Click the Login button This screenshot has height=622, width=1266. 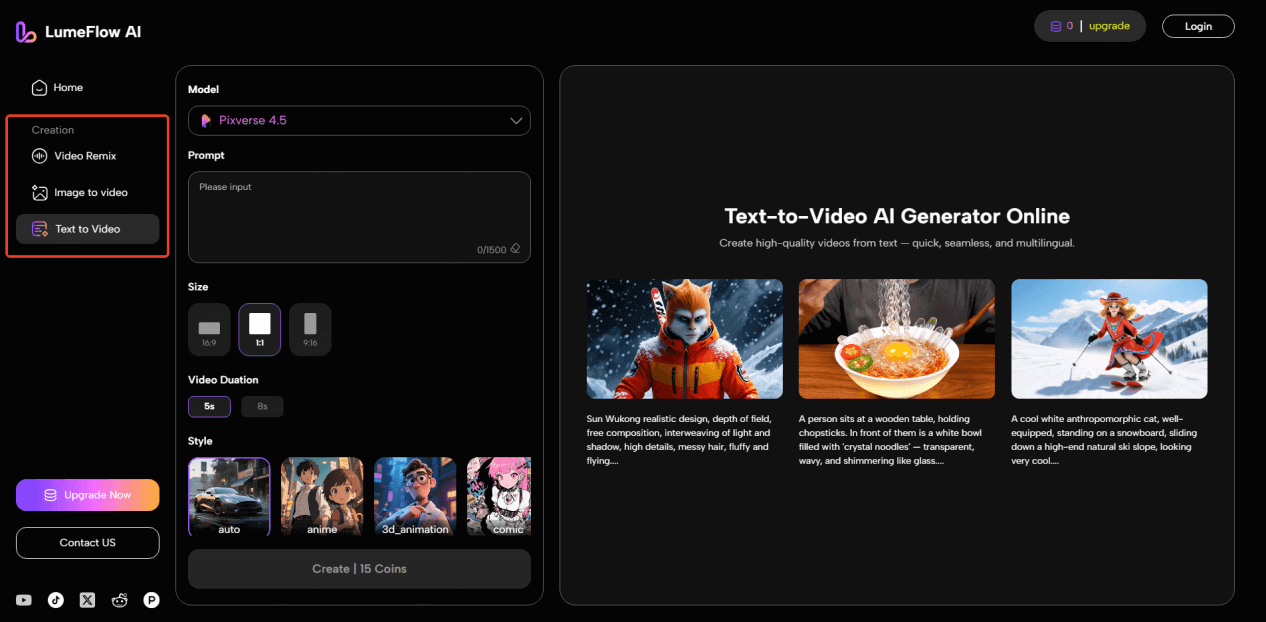click(x=1198, y=26)
